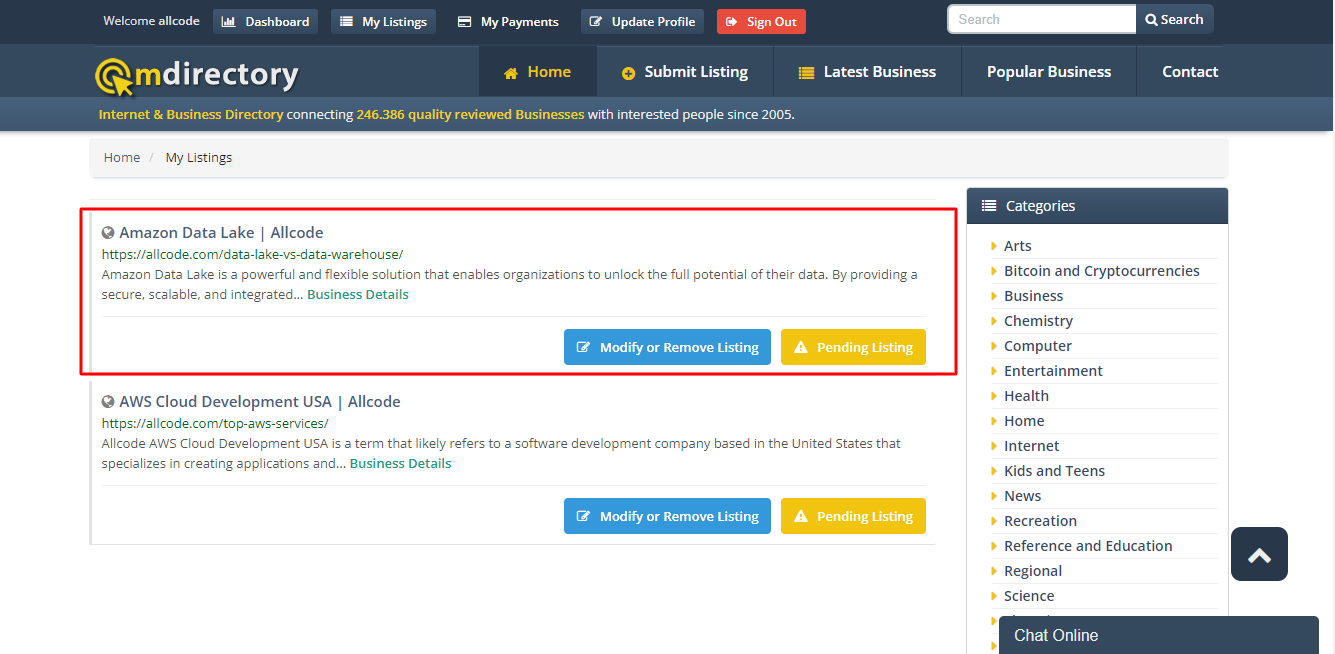Screen dimensions: 1335x654
Task: Open Update Profile page
Action: pyautogui.click(x=642, y=21)
